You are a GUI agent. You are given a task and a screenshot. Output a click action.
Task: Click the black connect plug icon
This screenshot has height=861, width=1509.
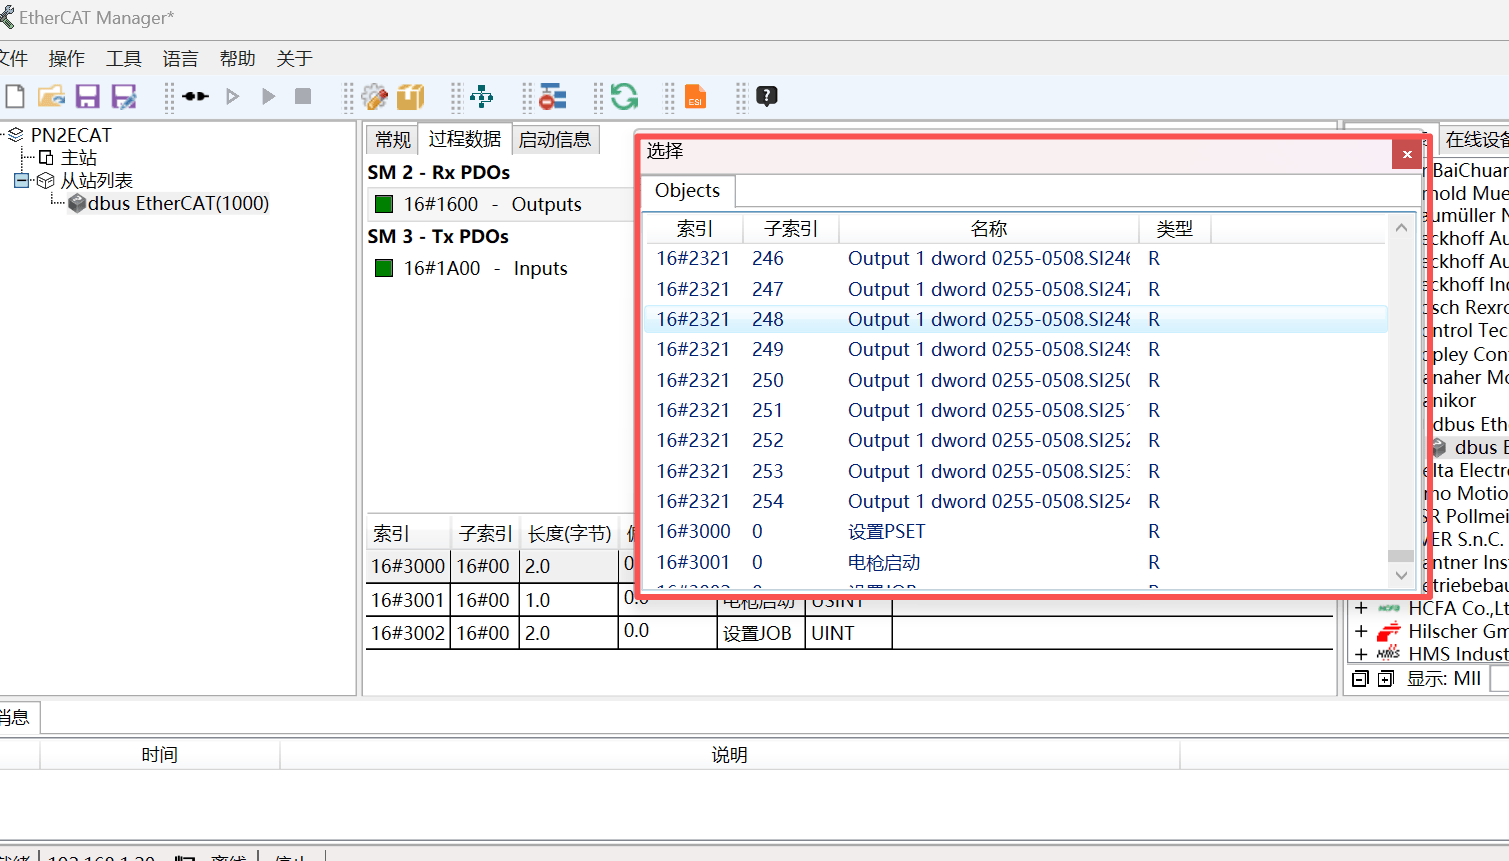click(x=196, y=97)
